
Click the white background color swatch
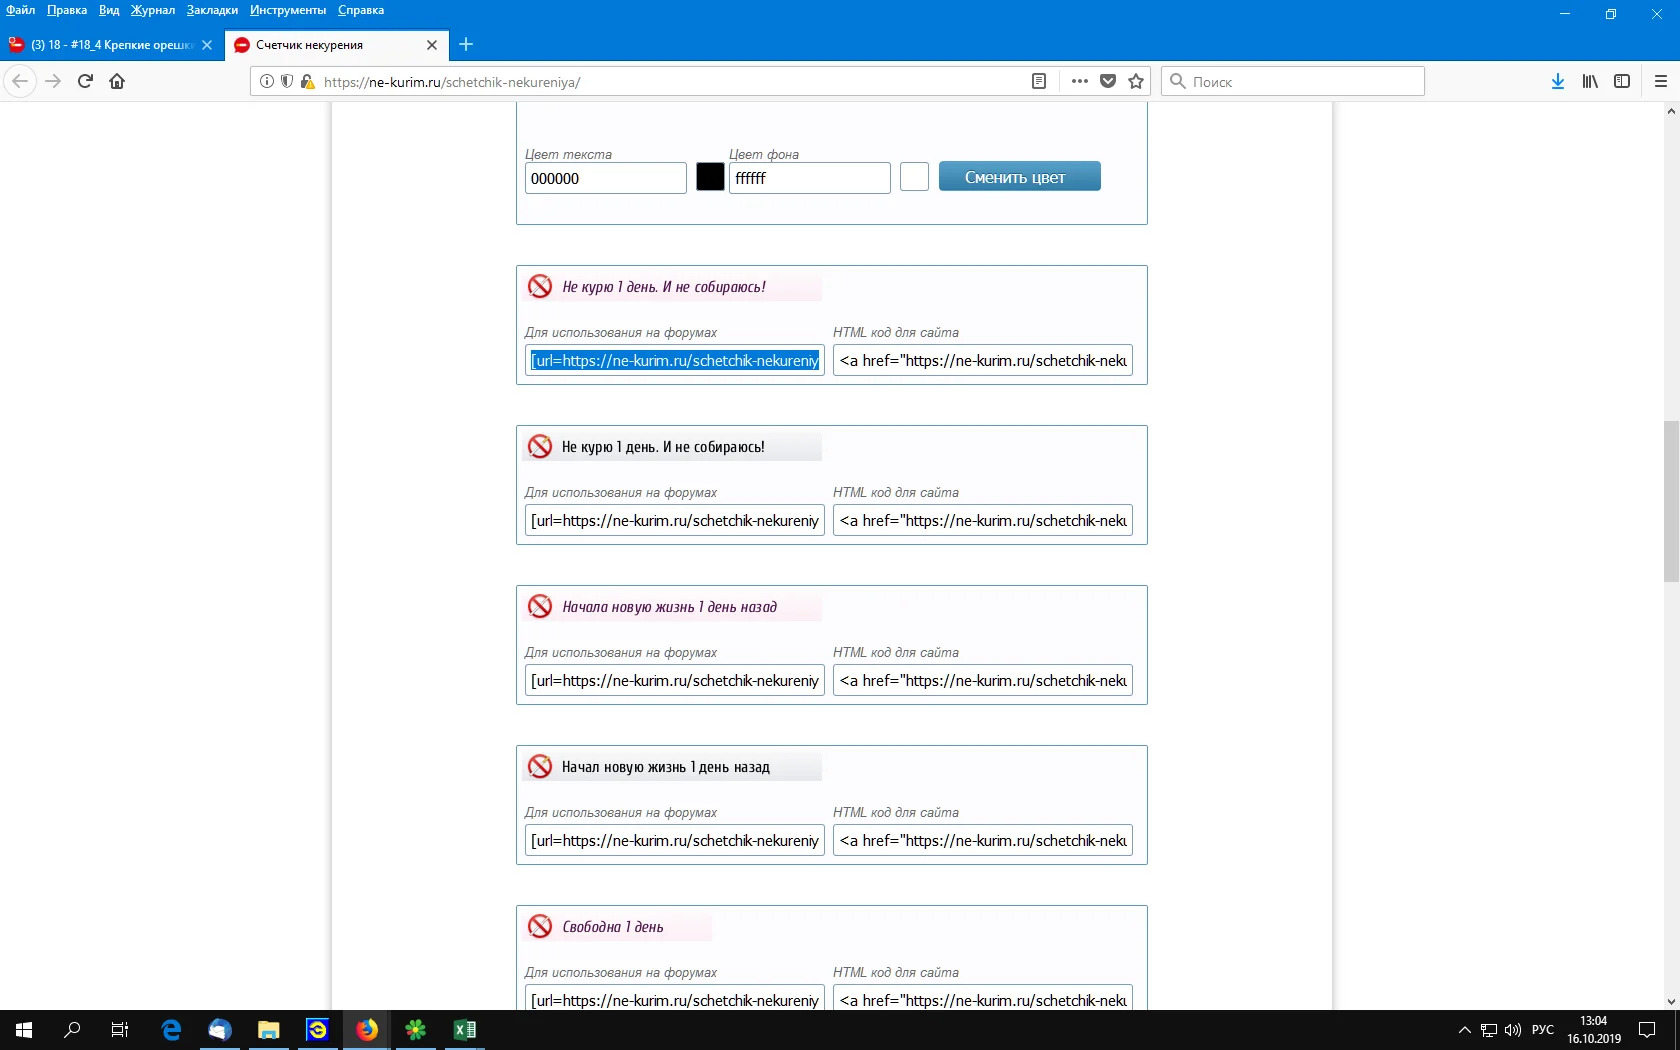tap(914, 177)
